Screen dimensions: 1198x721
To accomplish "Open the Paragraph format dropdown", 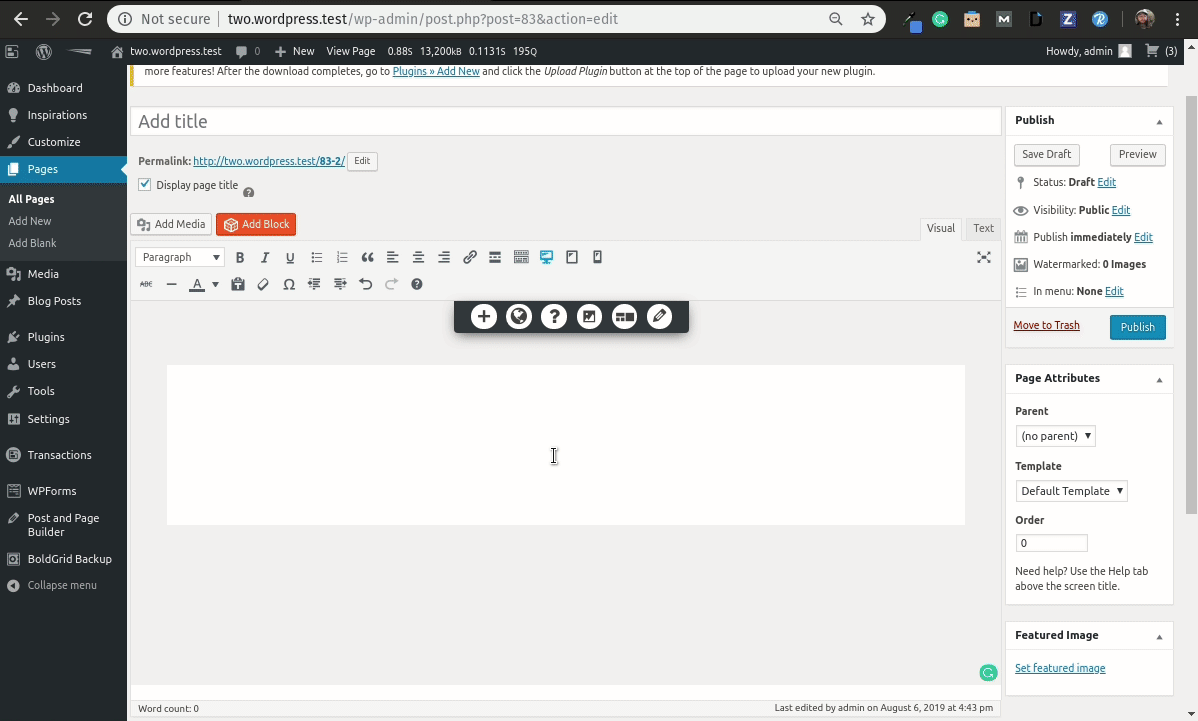I will 180,258.
